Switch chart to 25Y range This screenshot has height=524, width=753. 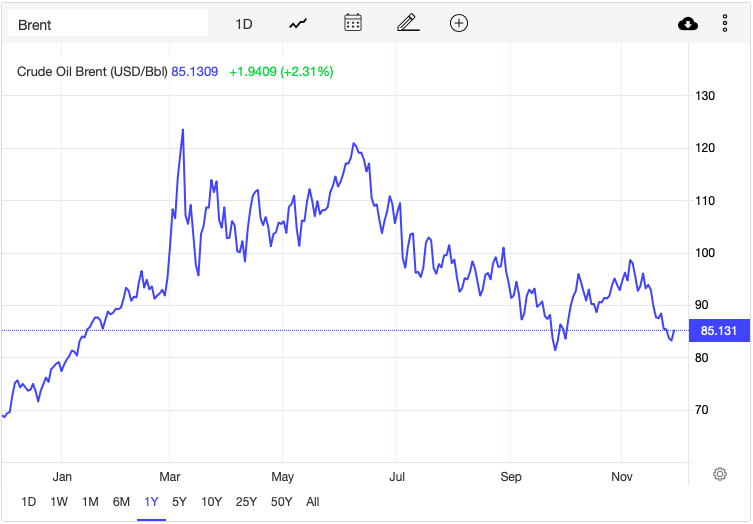[x=245, y=501]
